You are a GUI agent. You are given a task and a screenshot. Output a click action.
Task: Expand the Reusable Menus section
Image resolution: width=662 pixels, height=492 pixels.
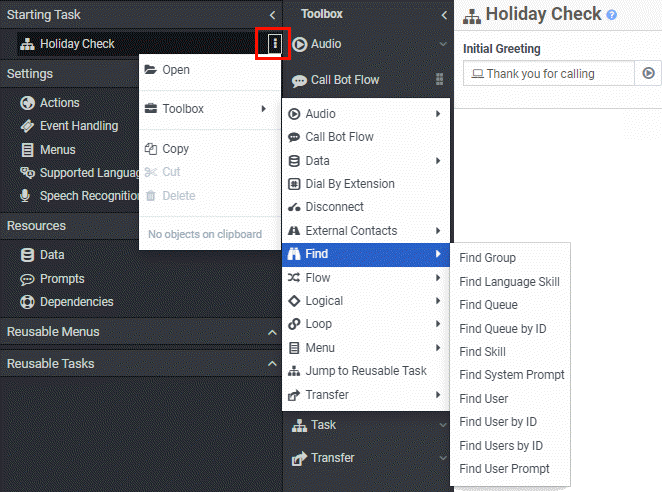point(272,332)
